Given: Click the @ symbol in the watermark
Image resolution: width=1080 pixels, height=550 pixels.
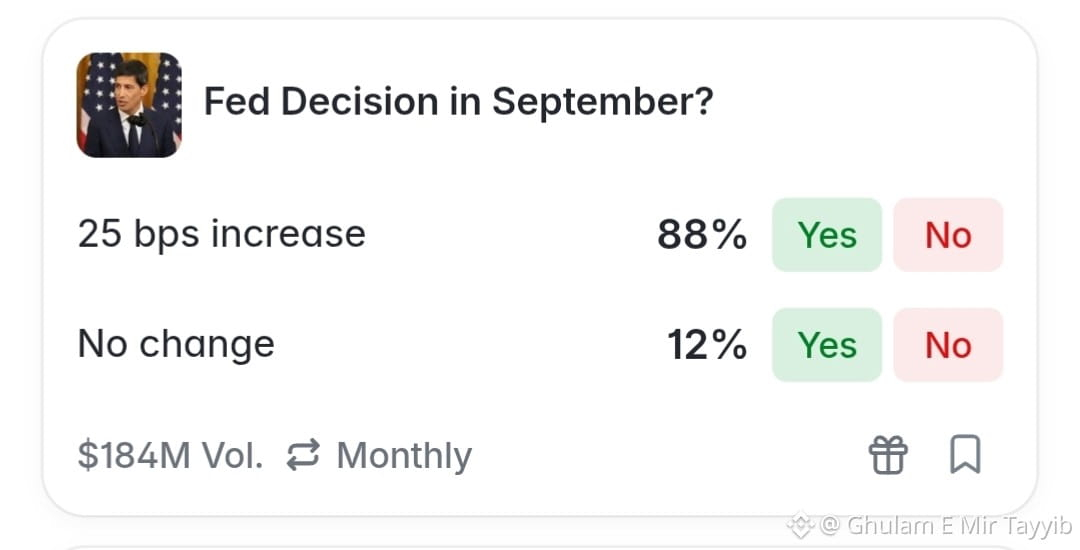Looking at the screenshot, I should (x=830, y=527).
